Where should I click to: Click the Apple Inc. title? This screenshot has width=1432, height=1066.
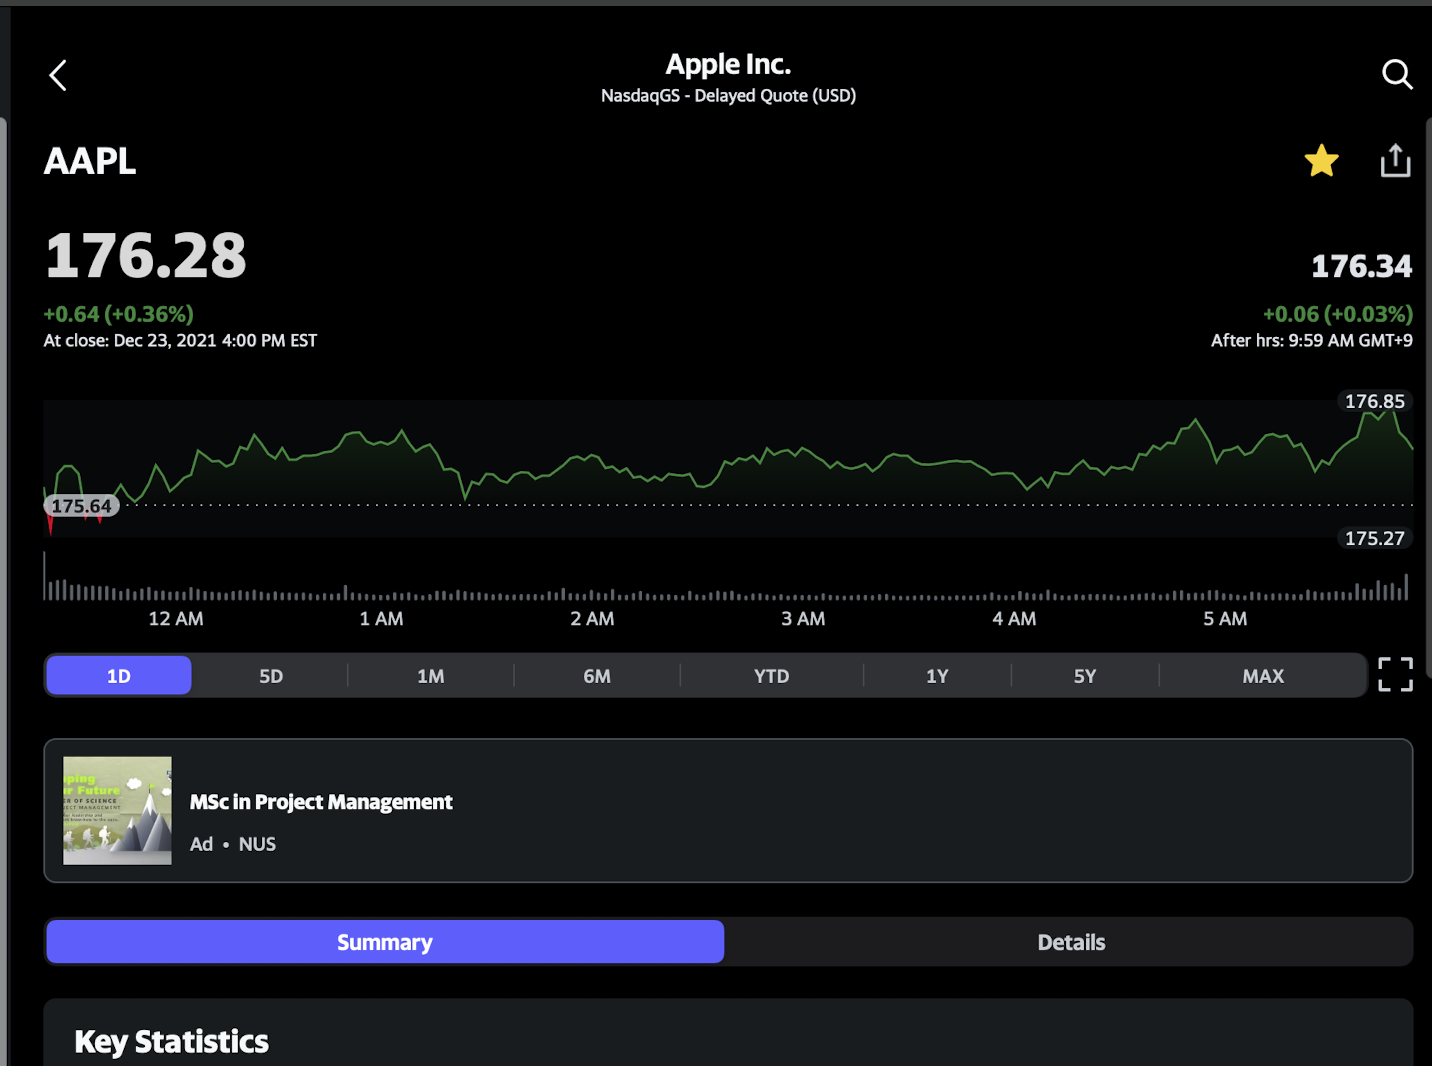(x=728, y=64)
